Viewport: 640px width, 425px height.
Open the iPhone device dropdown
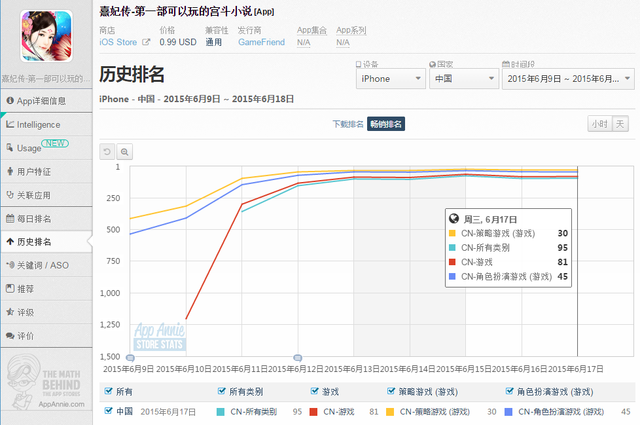click(x=390, y=78)
